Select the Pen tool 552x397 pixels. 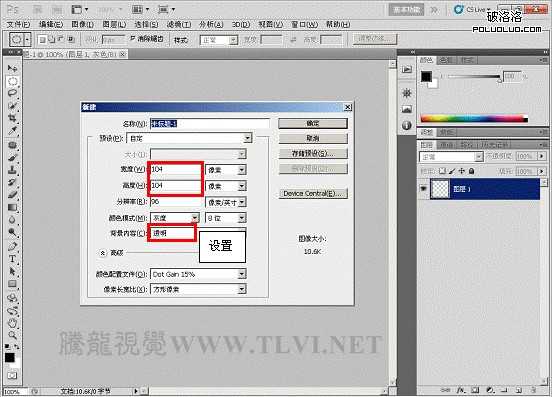12,246
